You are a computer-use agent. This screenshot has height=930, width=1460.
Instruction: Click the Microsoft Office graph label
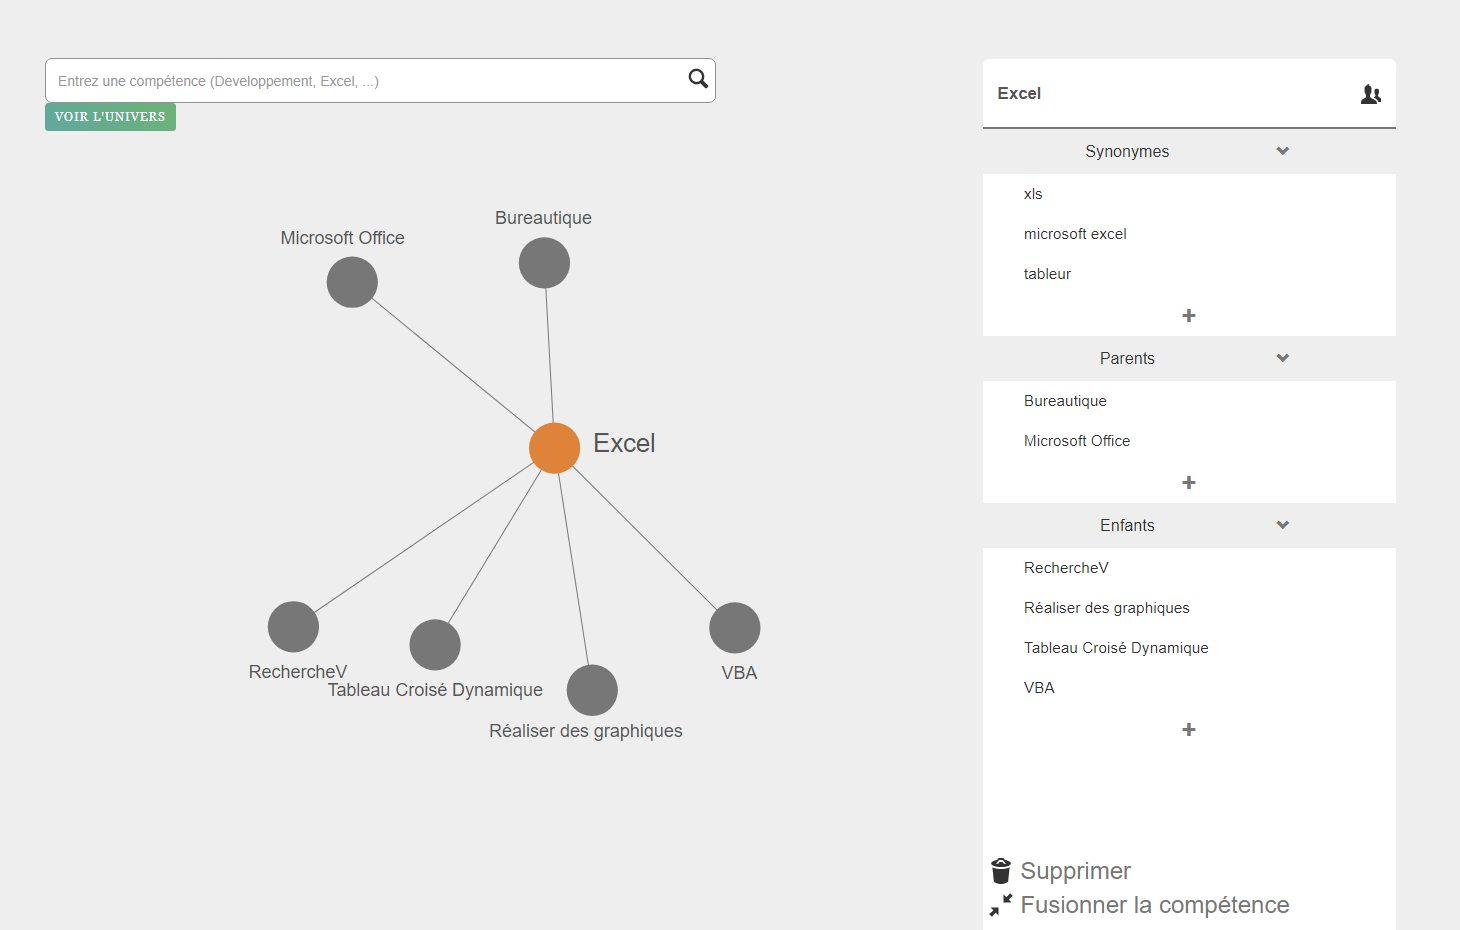pos(343,238)
